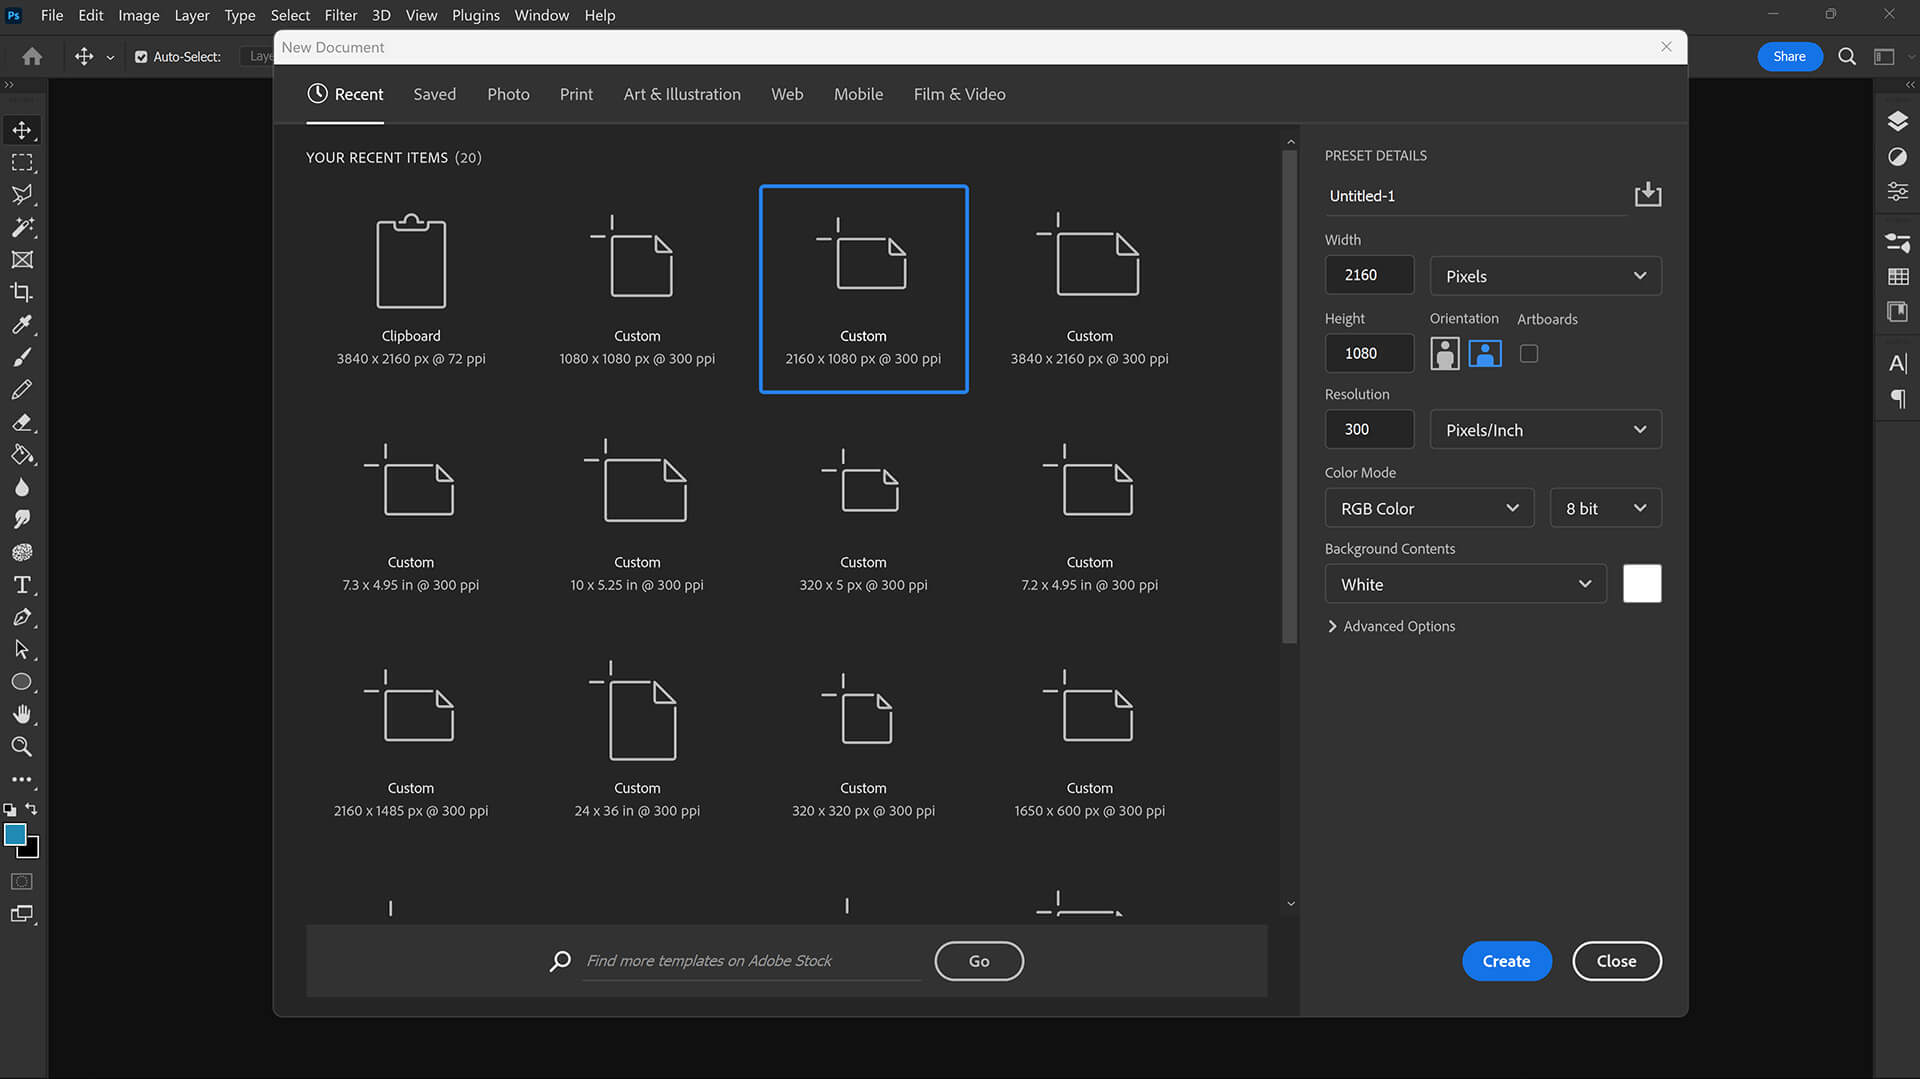Viewport: 1920px width, 1079px height.
Task: Click the Share button
Action: 1789,56
